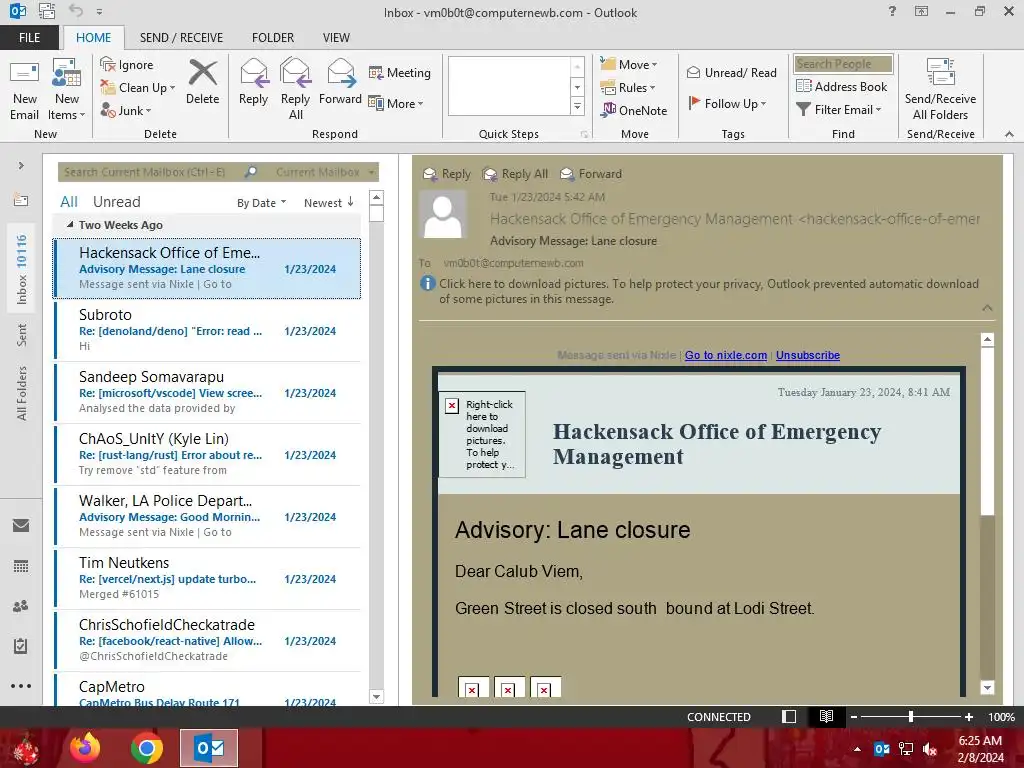Adjust the zoom slider handle
The height and width of the screenshot is (768, 1024).
tap(910, 717)
